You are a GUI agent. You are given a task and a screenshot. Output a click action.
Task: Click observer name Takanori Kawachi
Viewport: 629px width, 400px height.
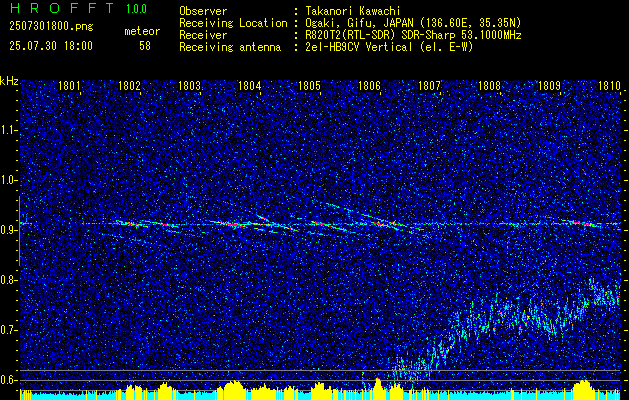point(353,11)
